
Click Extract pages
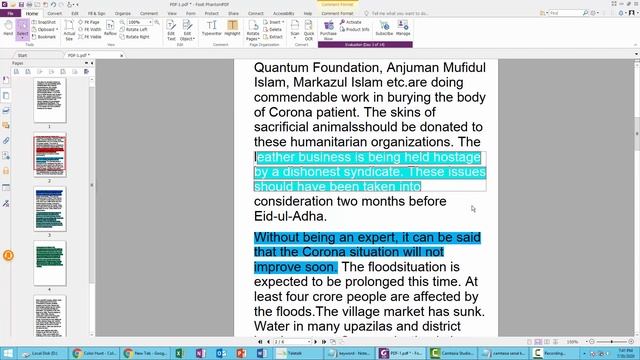pyautogui.click(x=273, y=37)
